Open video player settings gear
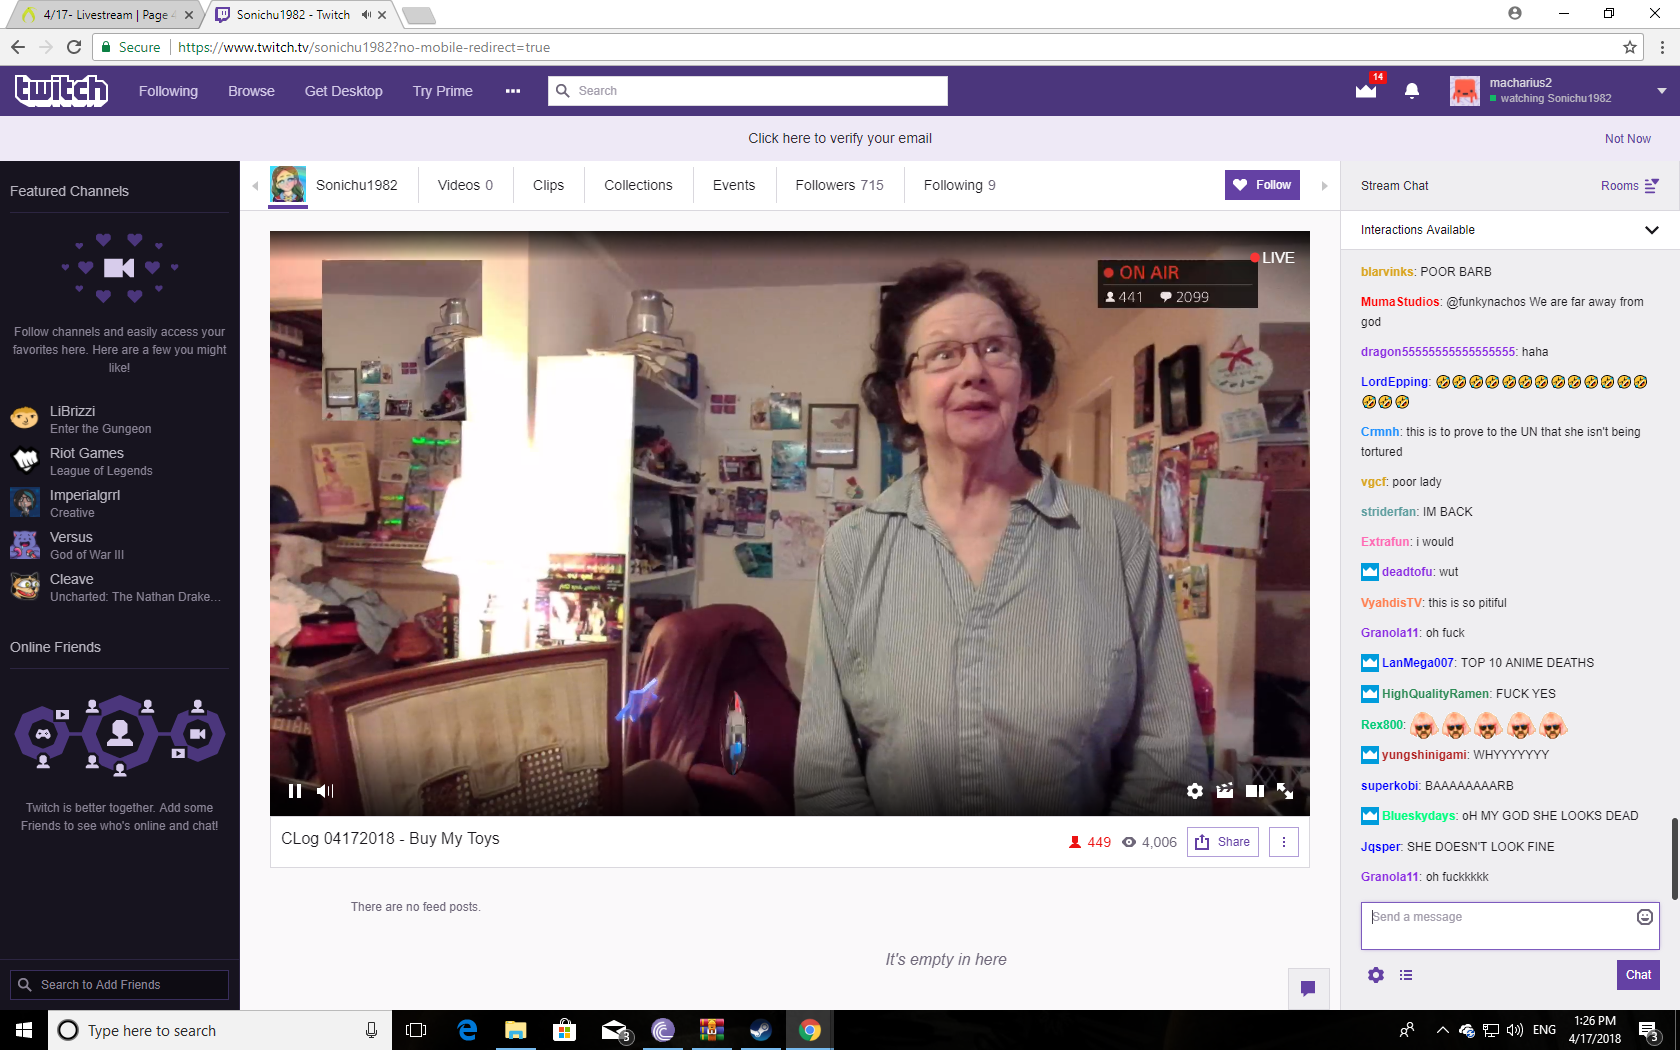 coord(1195,791)
